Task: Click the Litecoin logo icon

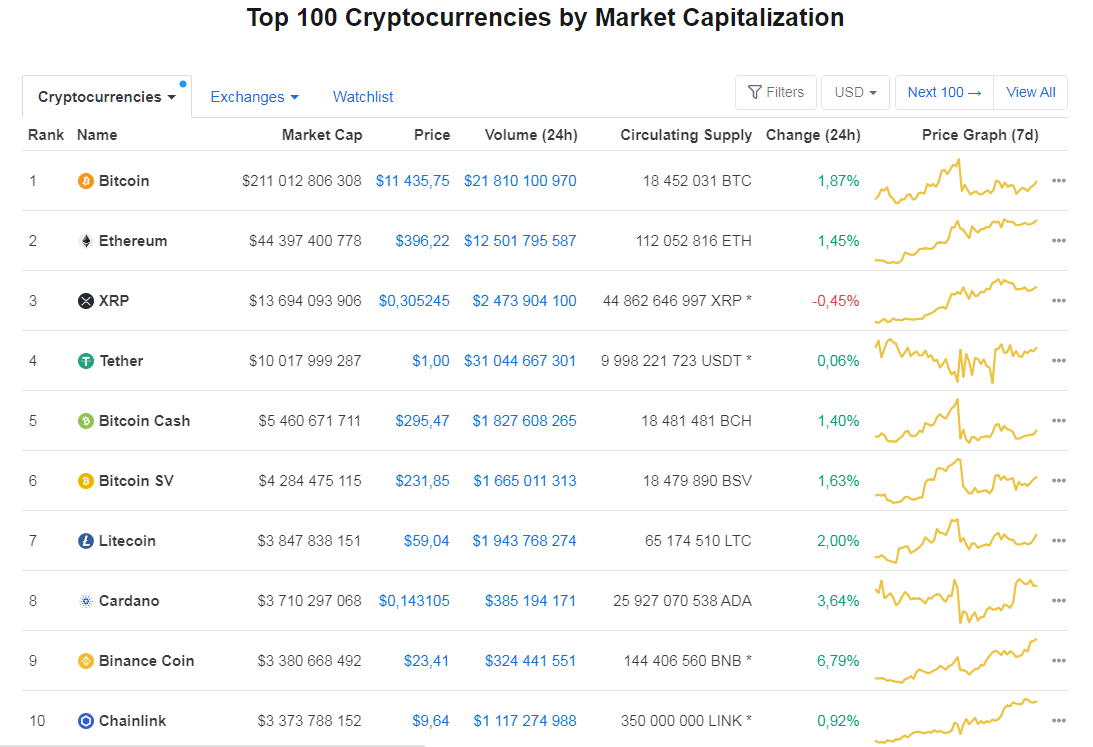Action: coord(86,541)
